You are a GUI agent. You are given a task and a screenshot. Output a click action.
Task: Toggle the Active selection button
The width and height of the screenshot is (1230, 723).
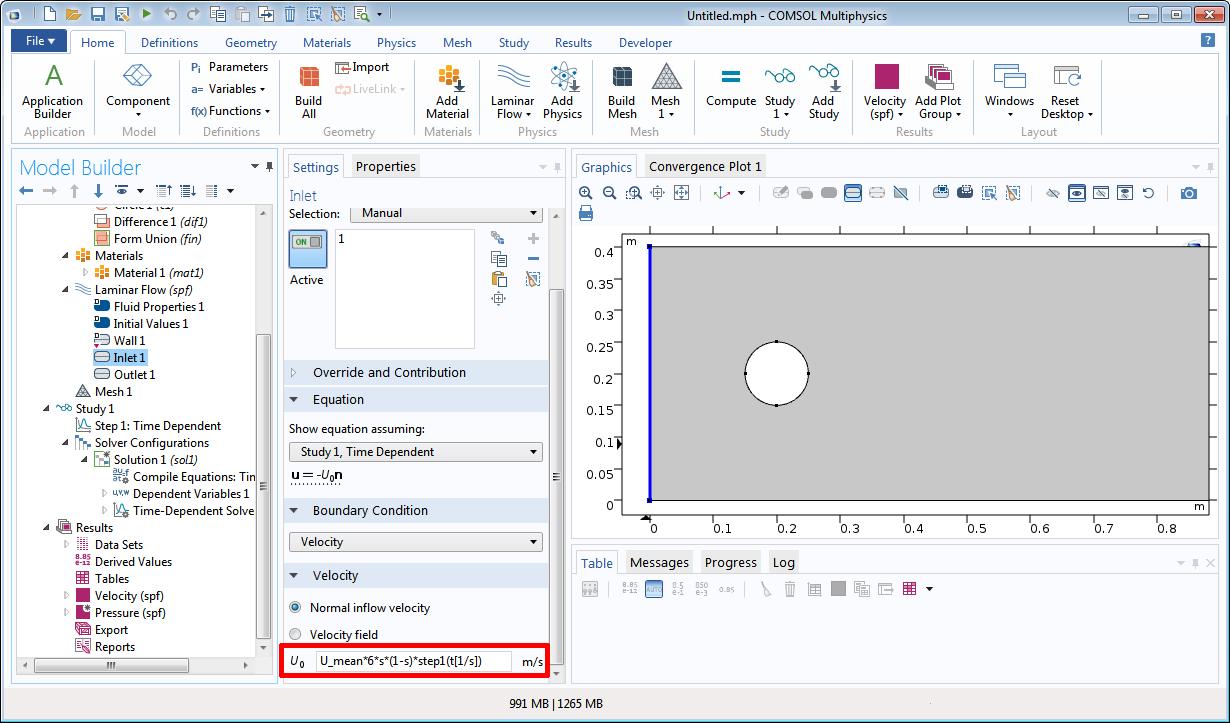307,249
